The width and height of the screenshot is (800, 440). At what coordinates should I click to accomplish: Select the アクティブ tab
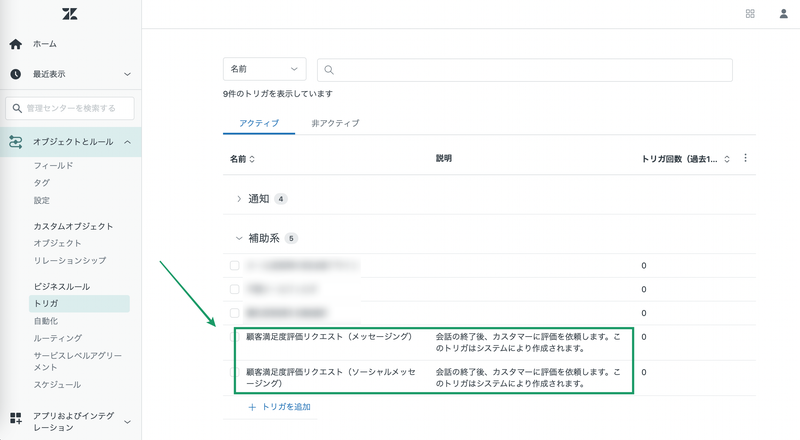coord(259,123)
